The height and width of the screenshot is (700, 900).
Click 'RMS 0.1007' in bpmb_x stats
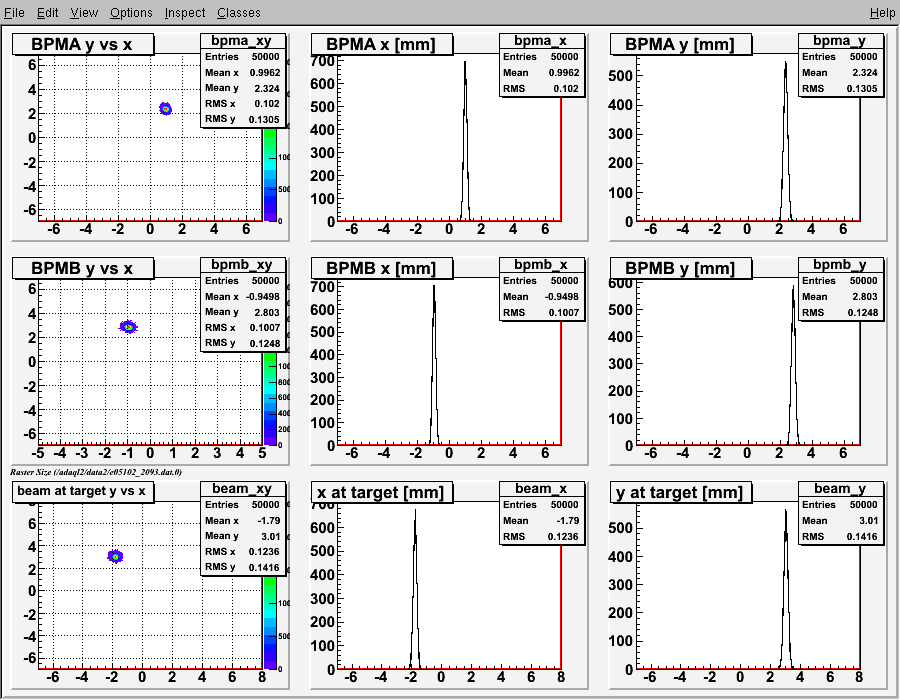[542, 313]
